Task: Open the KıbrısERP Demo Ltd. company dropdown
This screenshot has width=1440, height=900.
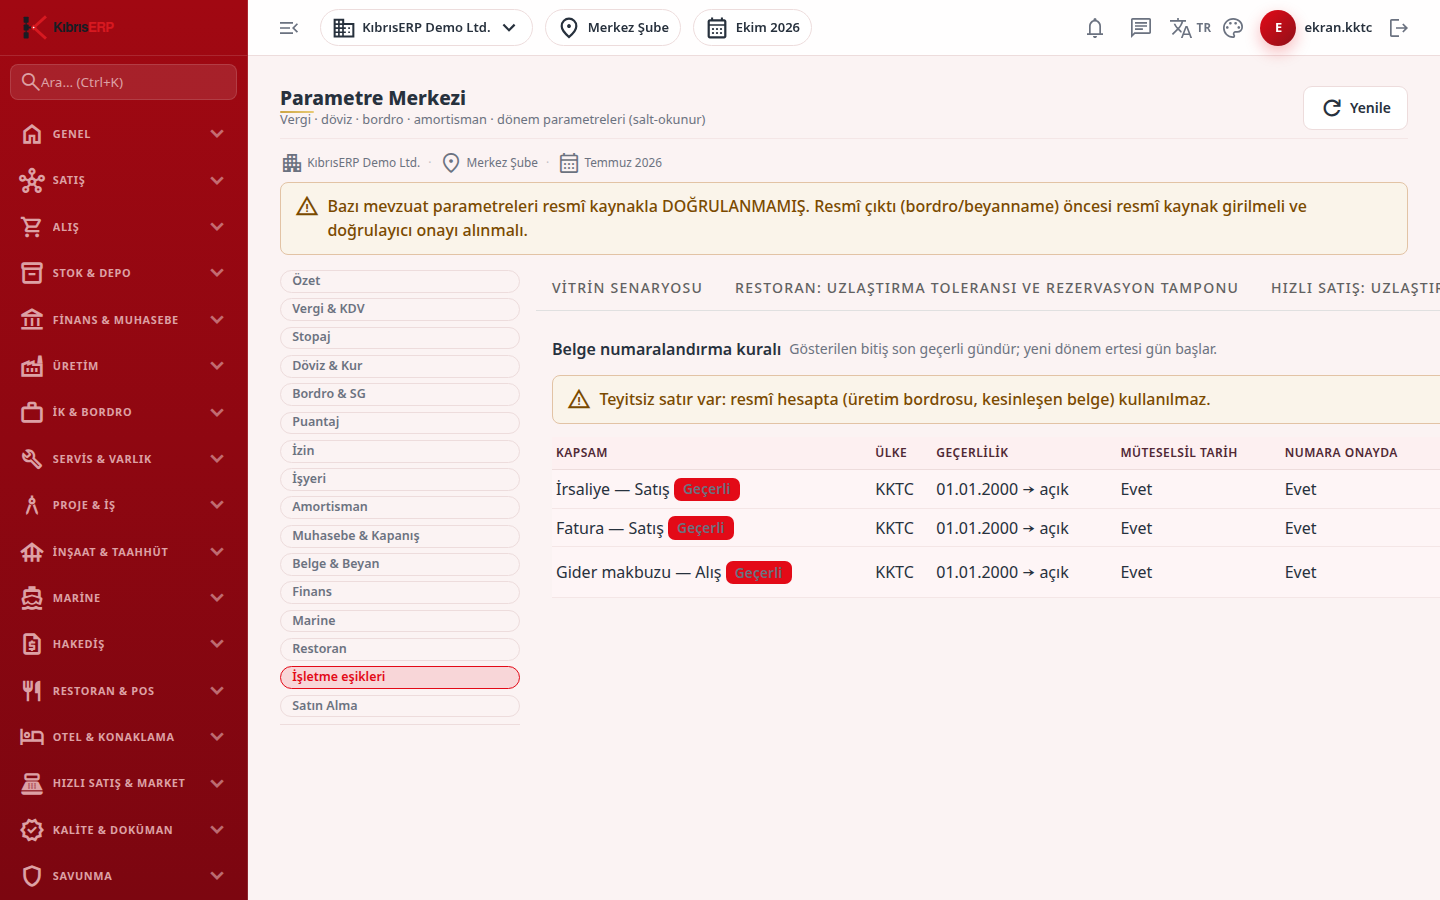Action: (x=426, y=28)
